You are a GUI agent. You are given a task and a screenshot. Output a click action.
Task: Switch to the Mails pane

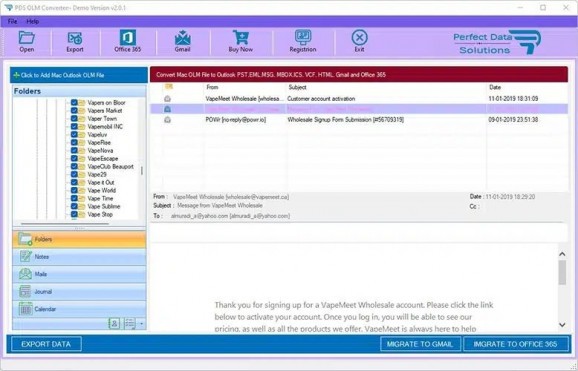pos(79,274)
